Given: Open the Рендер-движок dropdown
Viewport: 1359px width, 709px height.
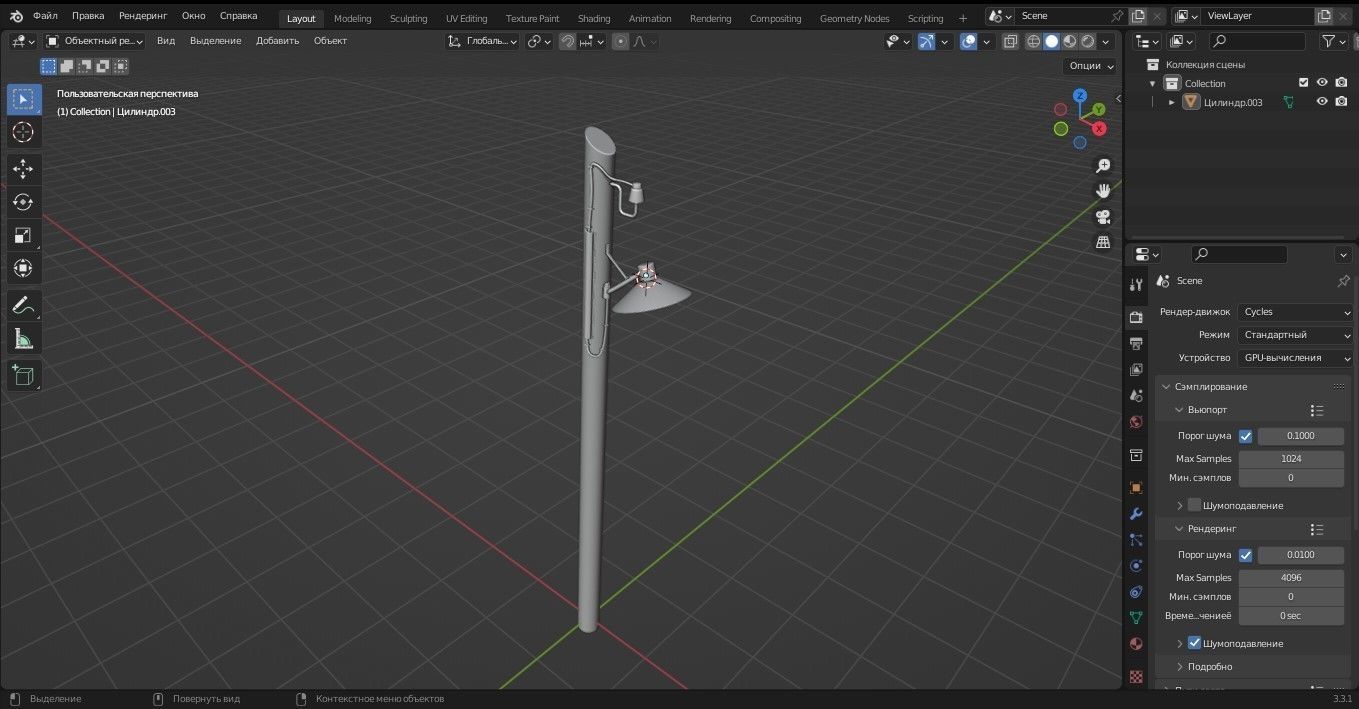Looking at the screenshot, I should pyautogui.click(x=1295, y=311).
